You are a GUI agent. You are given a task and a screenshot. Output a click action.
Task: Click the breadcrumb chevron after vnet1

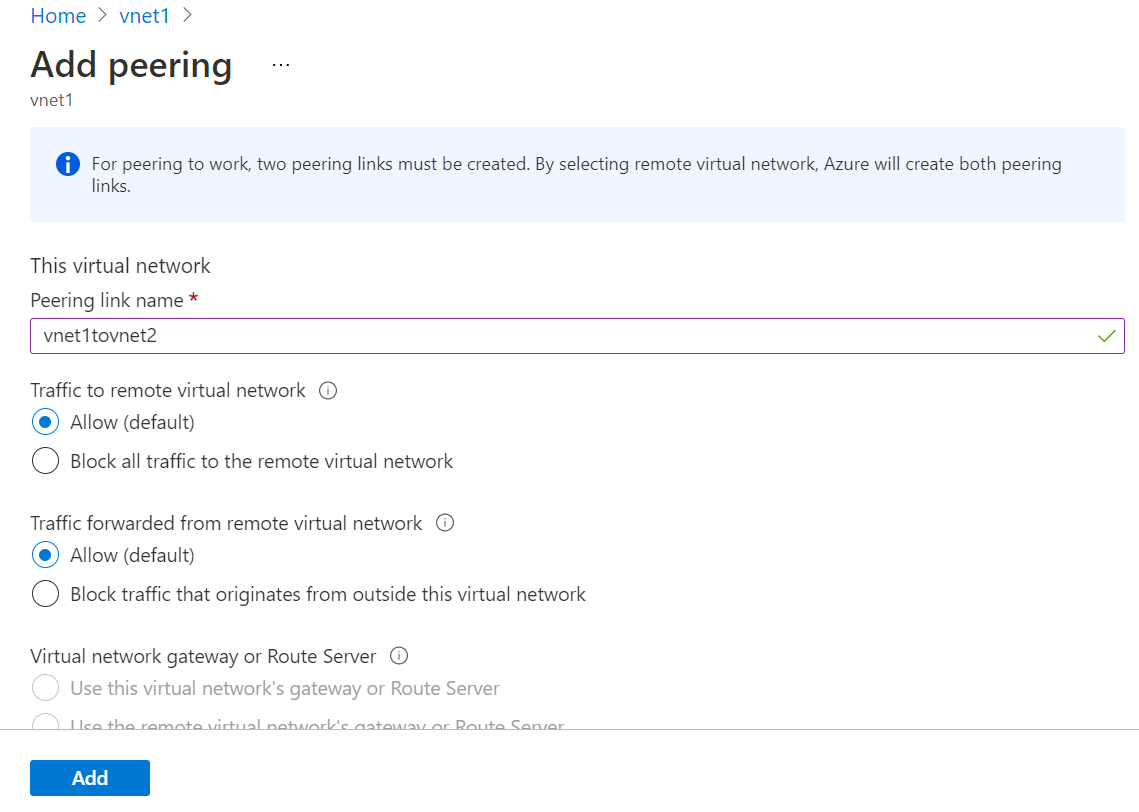click(x=187, y=15)
